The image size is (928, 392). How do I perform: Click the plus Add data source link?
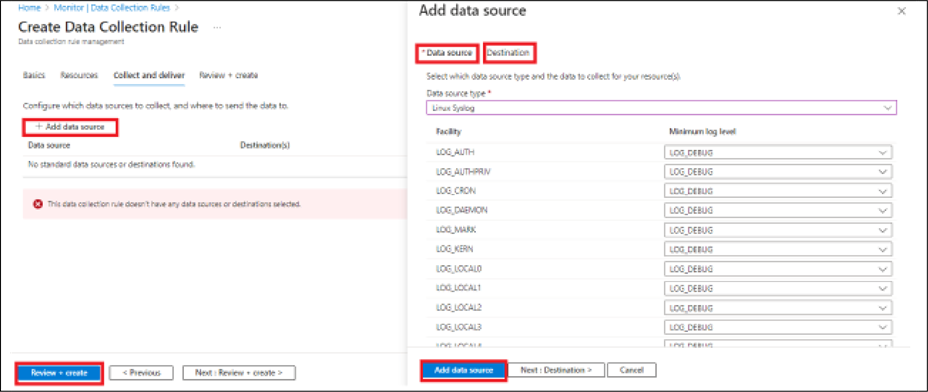[x=70, y=127]
